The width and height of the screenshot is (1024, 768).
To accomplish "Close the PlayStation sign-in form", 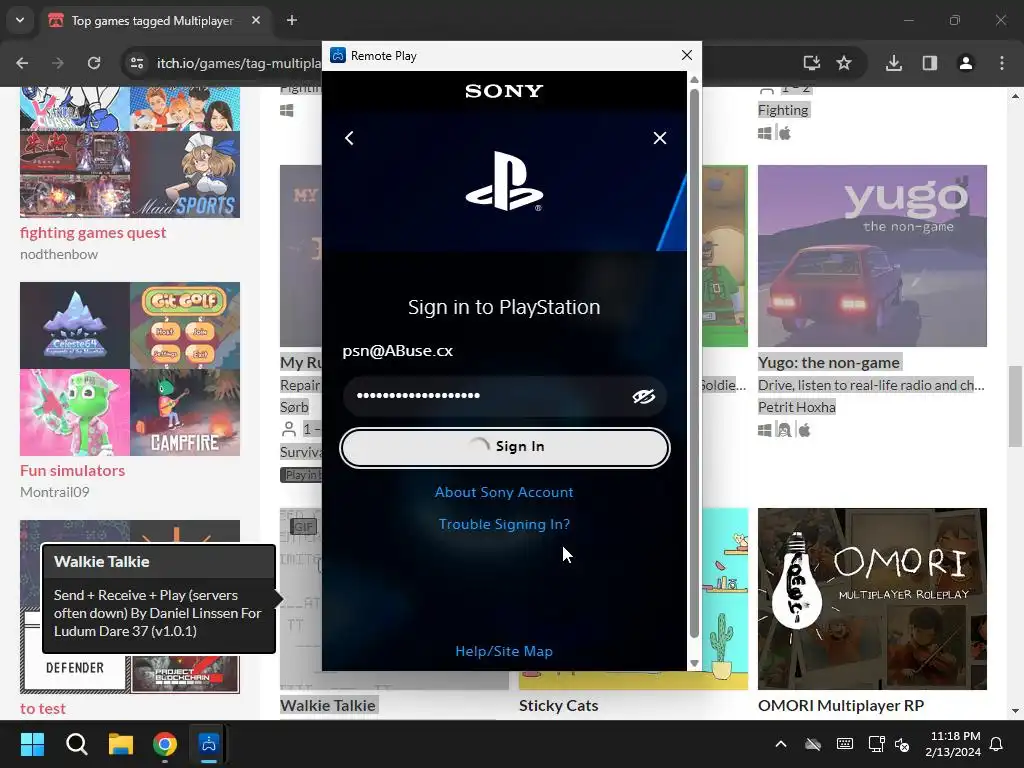I will tap(660, 138).
